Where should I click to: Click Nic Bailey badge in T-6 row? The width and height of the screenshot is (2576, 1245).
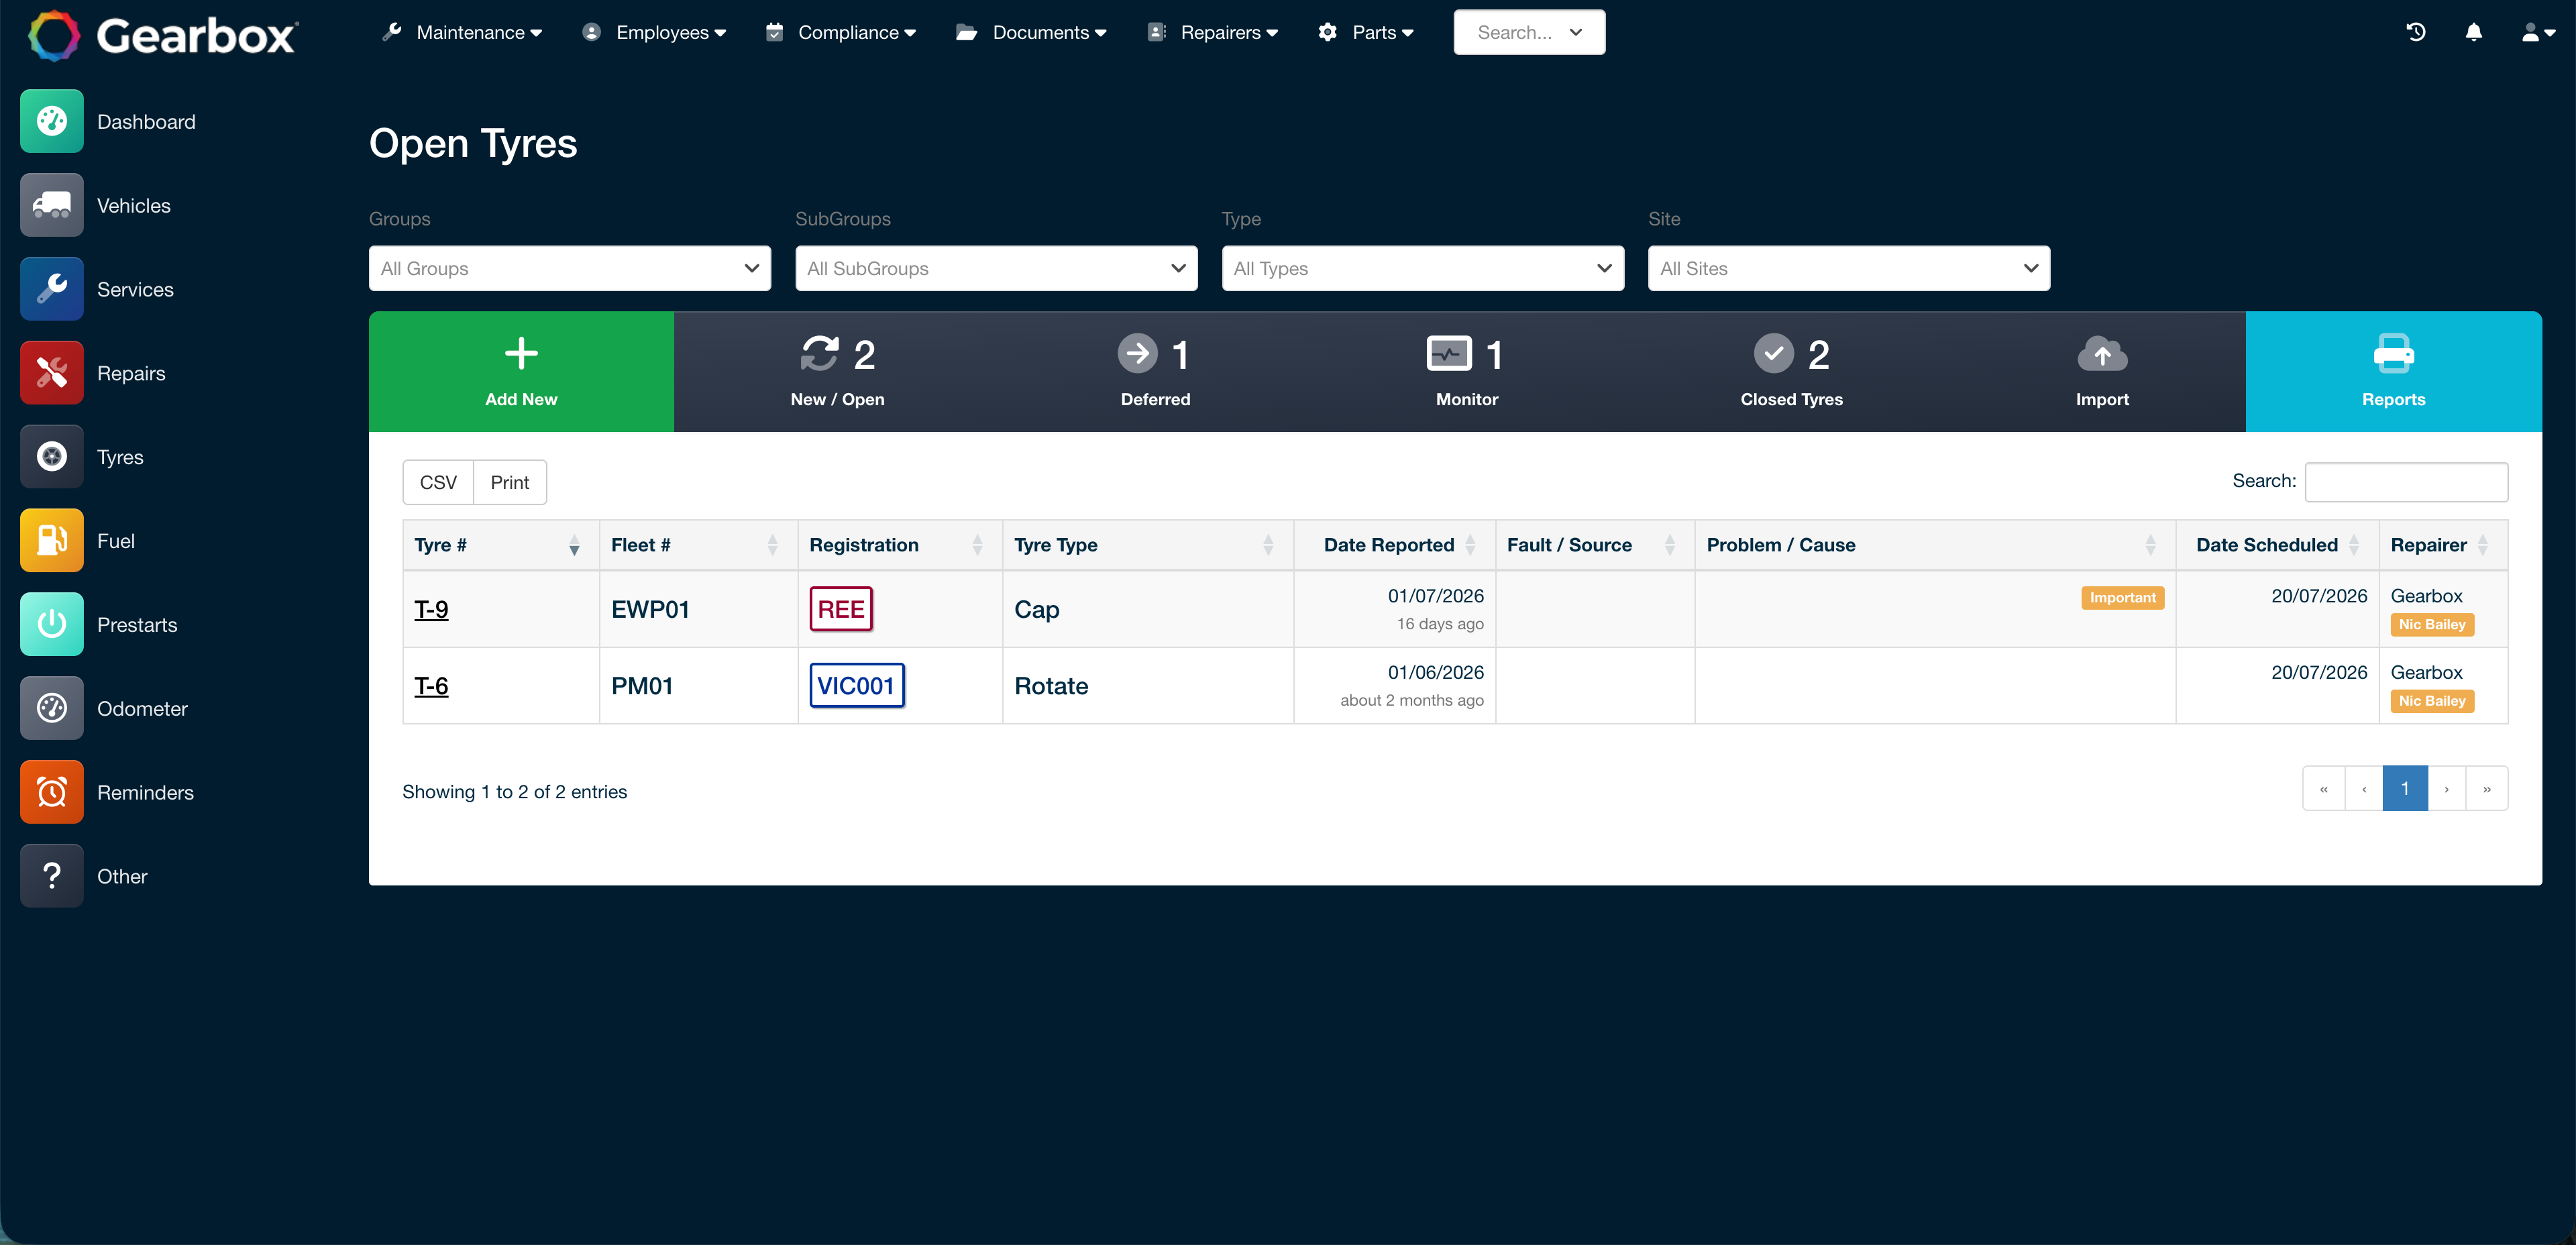pos(2432,701)
